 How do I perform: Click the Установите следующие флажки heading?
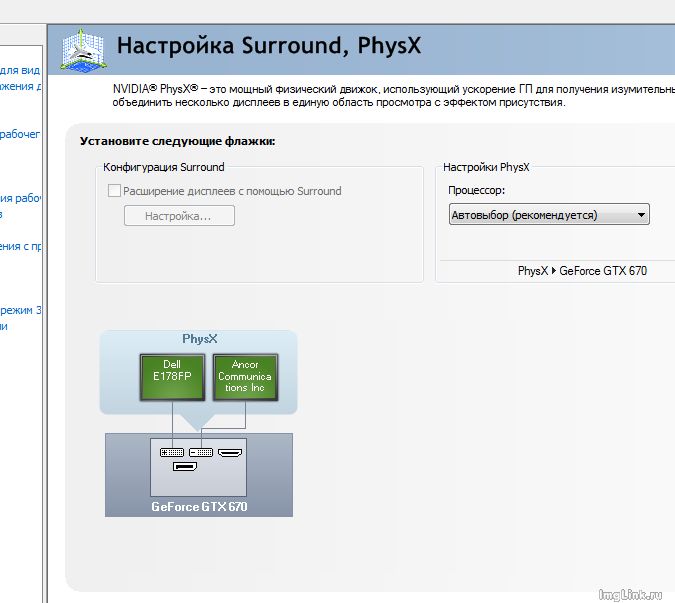click(x=177, y=141)
